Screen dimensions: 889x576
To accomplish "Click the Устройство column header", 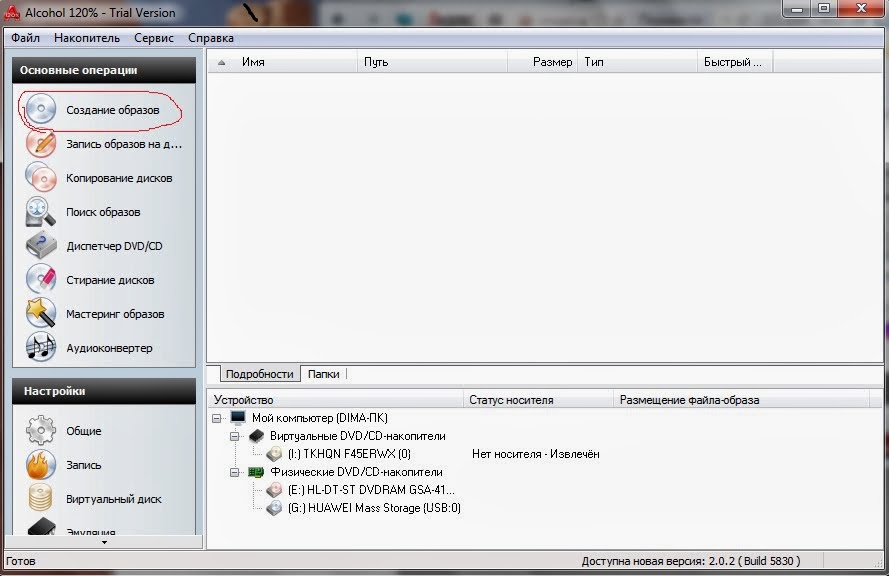I will pyautogui.click(x=336, y=400).
